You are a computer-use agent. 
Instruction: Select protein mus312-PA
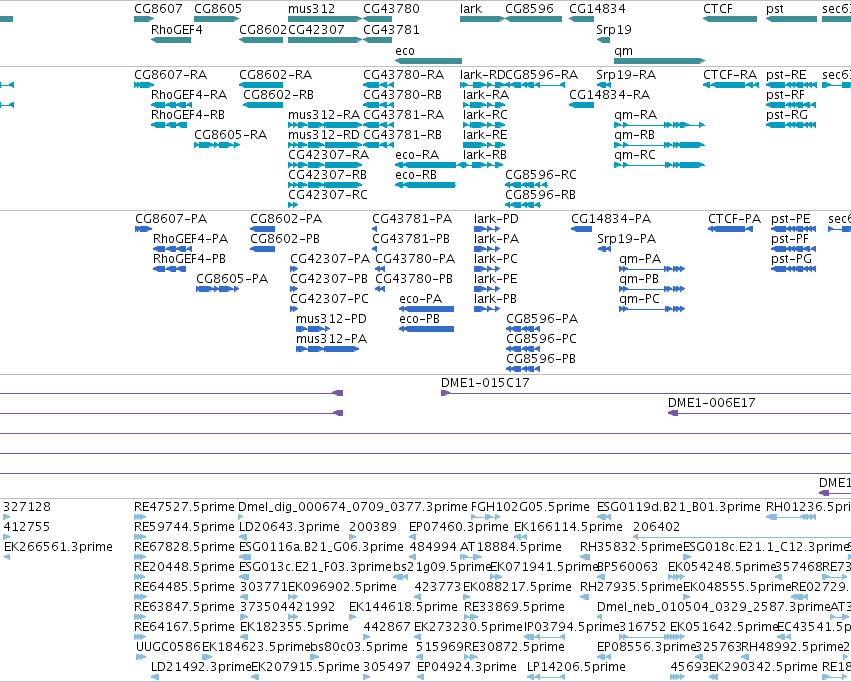click(x=332, y=339)
